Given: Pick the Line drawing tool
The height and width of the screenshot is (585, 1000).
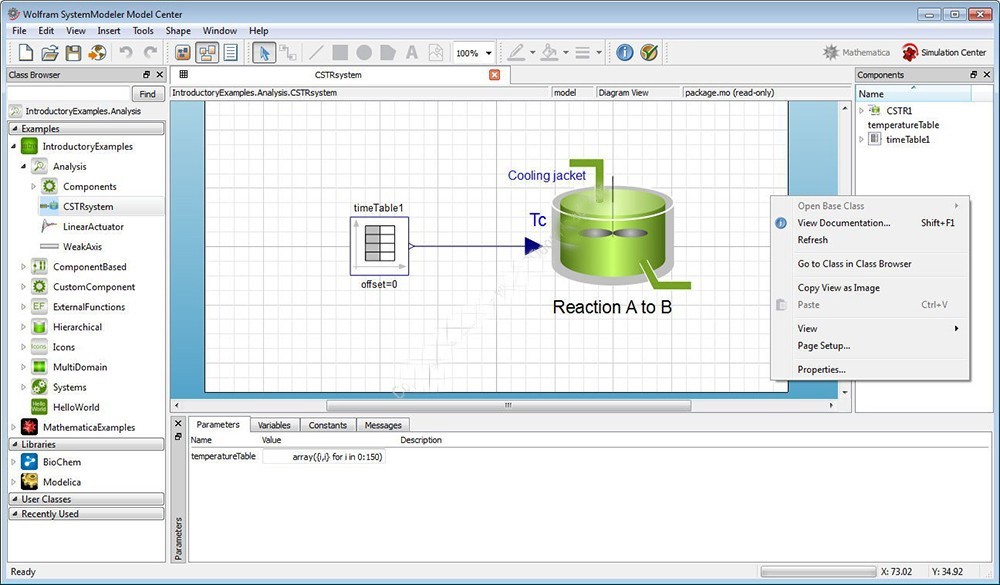Looking at the screenshot, I should [x=316, y=52].
